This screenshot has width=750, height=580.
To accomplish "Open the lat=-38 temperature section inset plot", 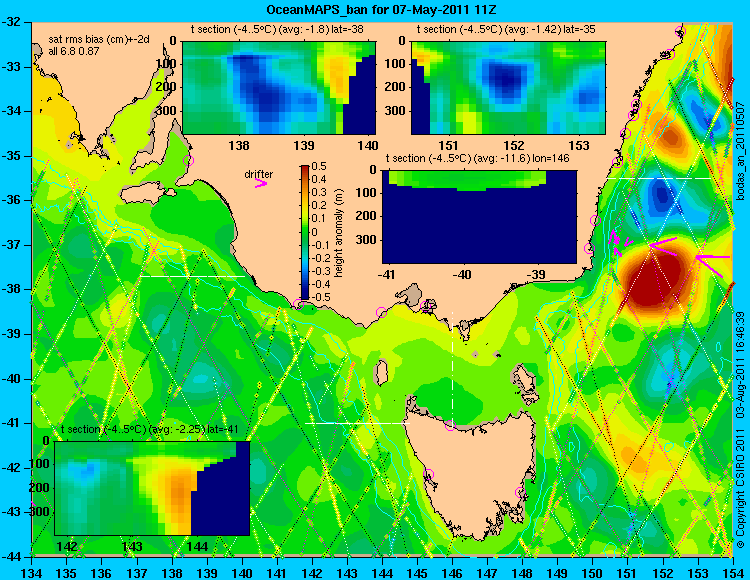I will point(279,88).
